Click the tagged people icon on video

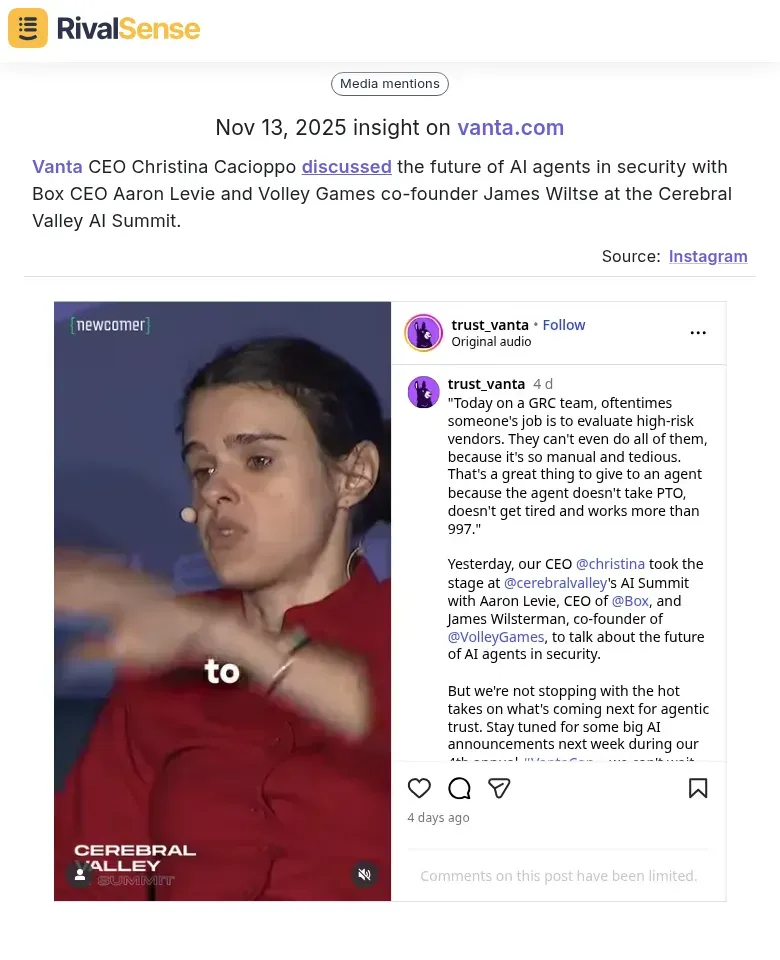(x=80, y=874)
